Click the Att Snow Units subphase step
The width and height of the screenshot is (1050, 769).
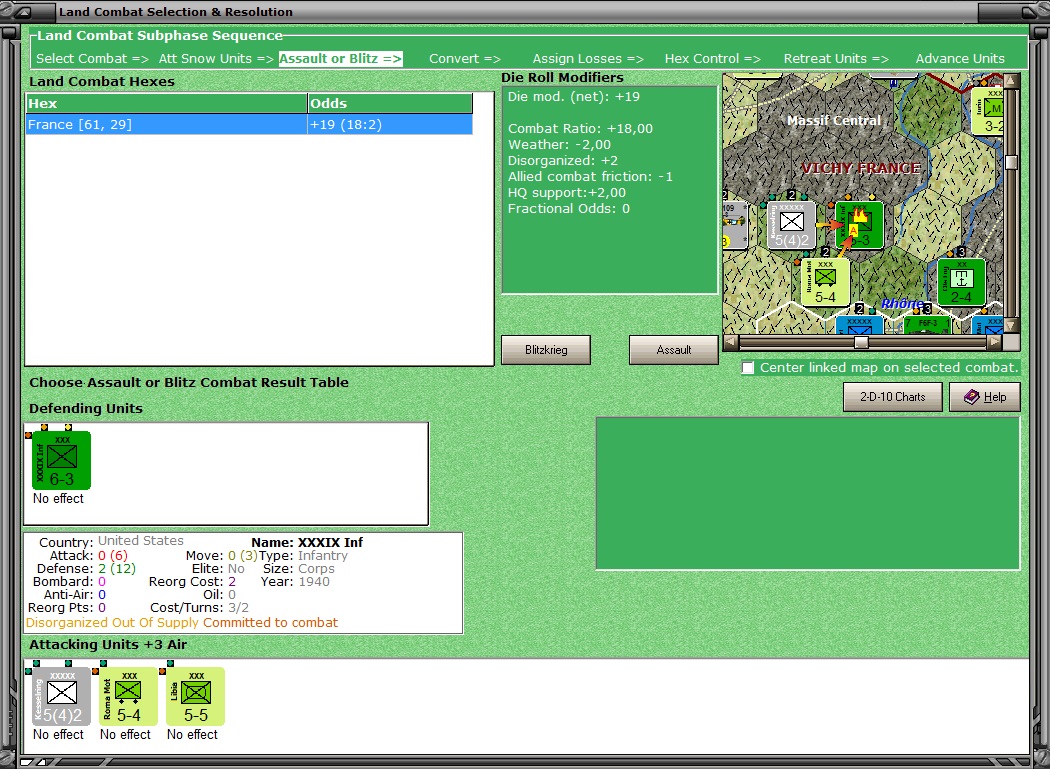pyautogui.click(x=216, y=58)
